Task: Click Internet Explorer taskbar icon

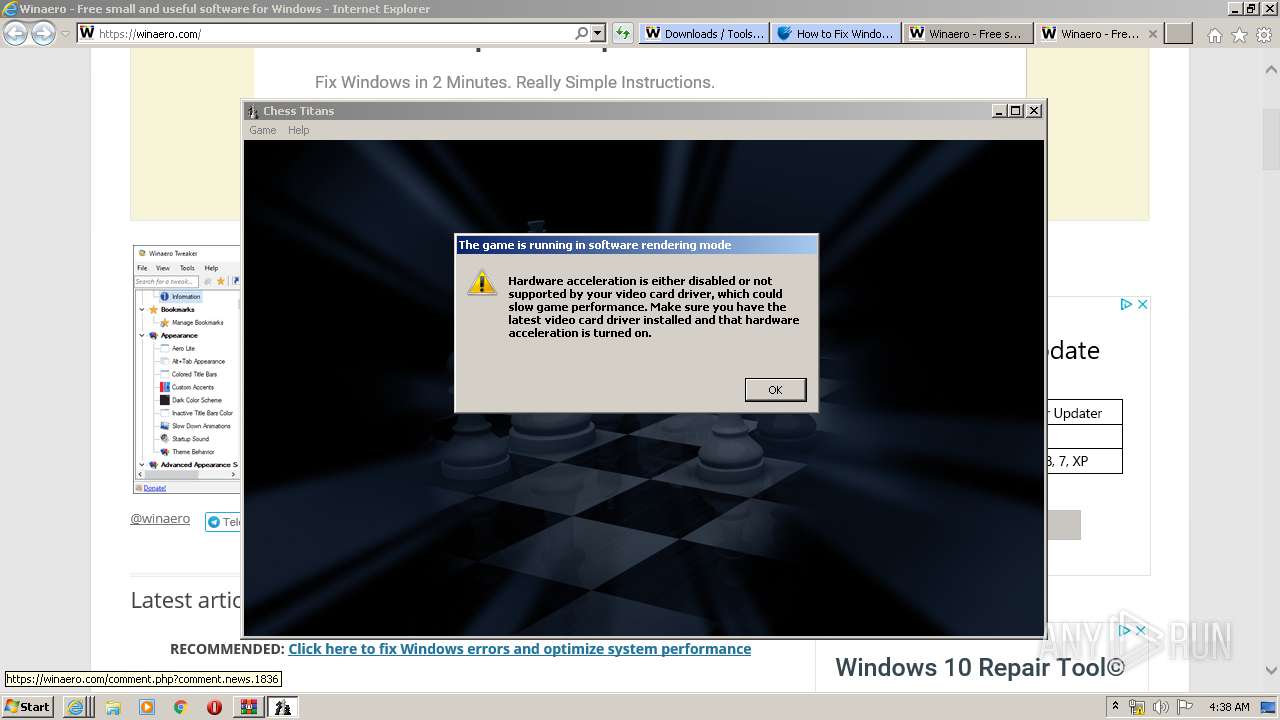Action: pyautogui.click(x=75, y=707)
